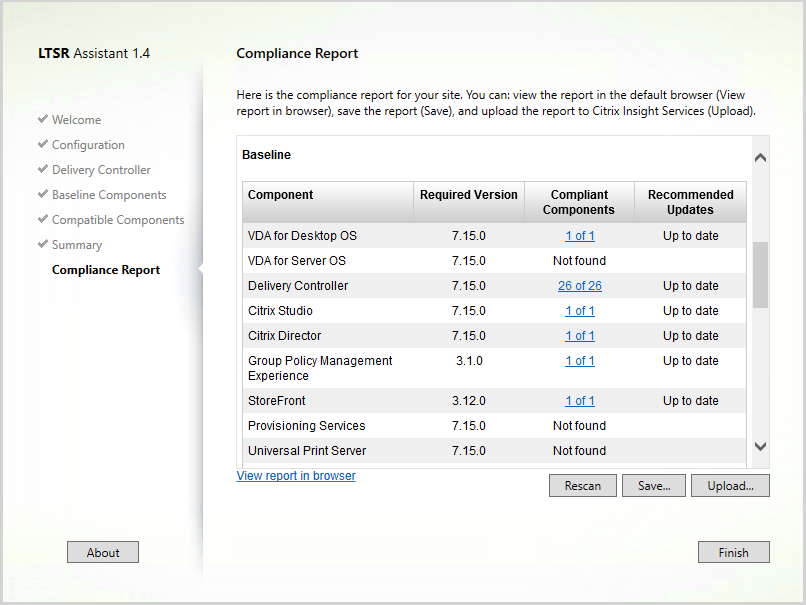
Task: Click the Compatible Components step checkmark icon
Action: tap(43, 218)
